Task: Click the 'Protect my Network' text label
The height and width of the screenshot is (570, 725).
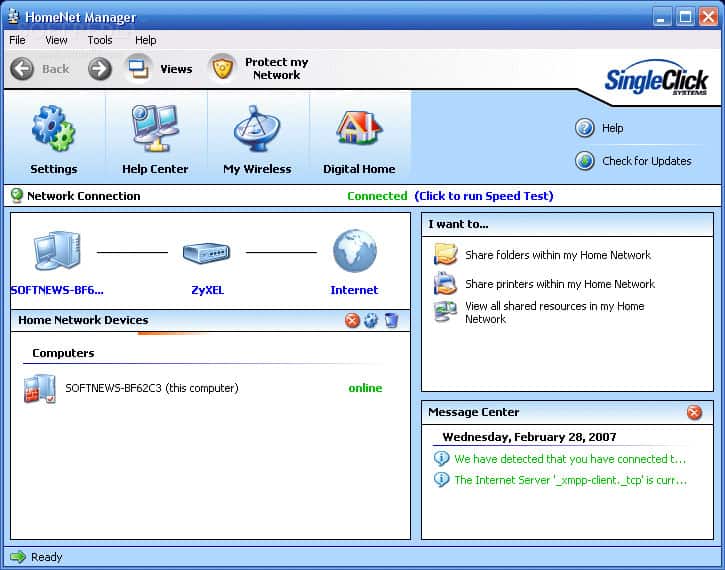Action: pyautogui.click(x=276, y=68)
